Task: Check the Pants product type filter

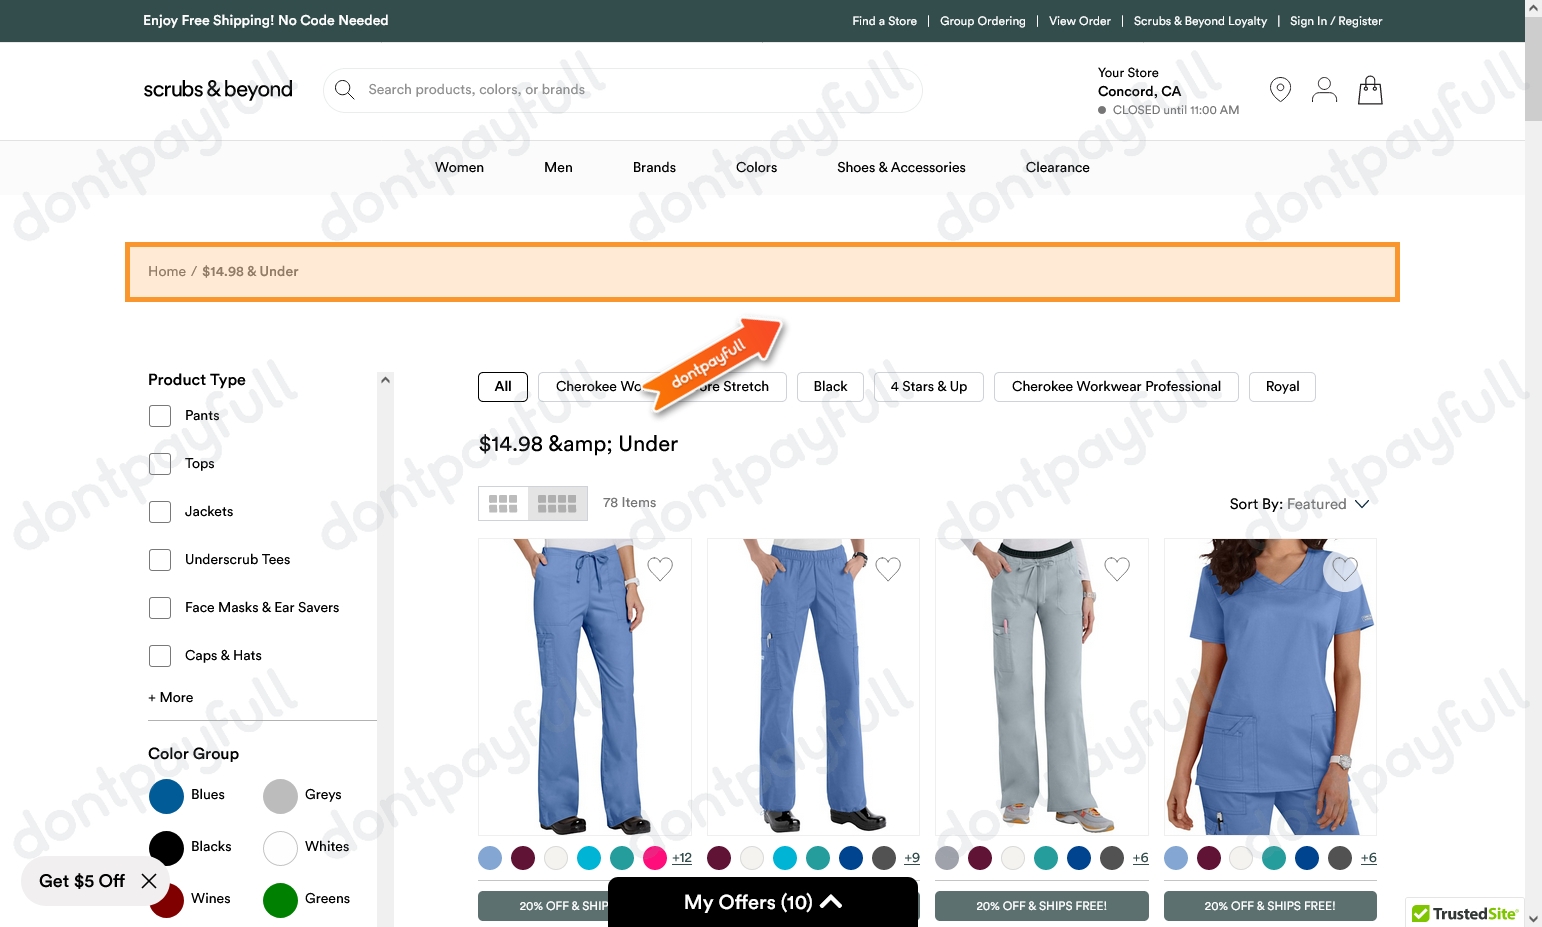Action: [x=159, y=415]
